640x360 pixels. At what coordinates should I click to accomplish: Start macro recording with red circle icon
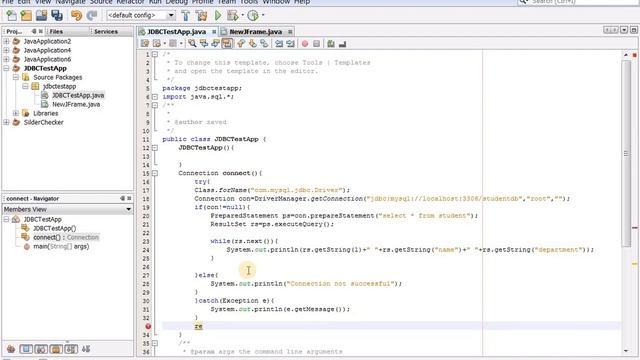[305, 44]
